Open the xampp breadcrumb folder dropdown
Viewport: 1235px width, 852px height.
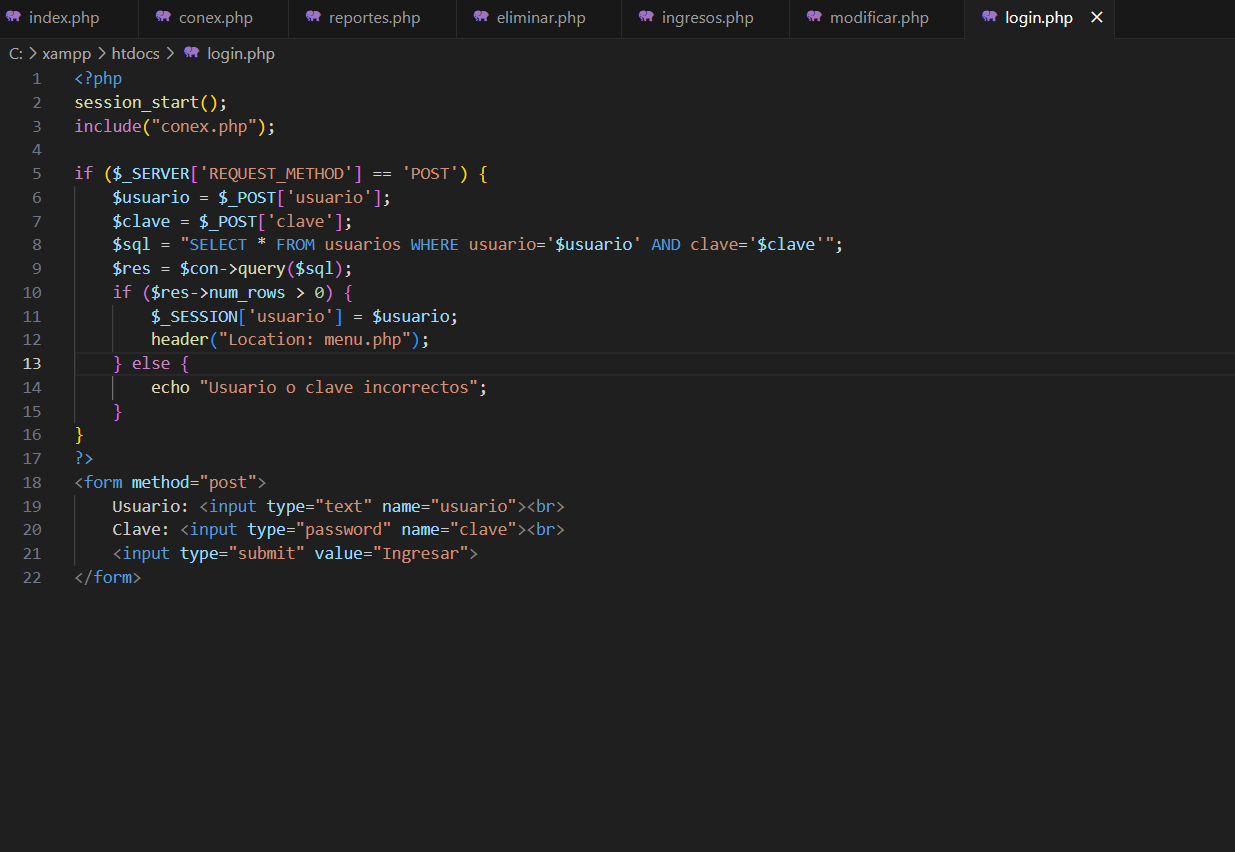pyautogui.click(x=66, y=54)
